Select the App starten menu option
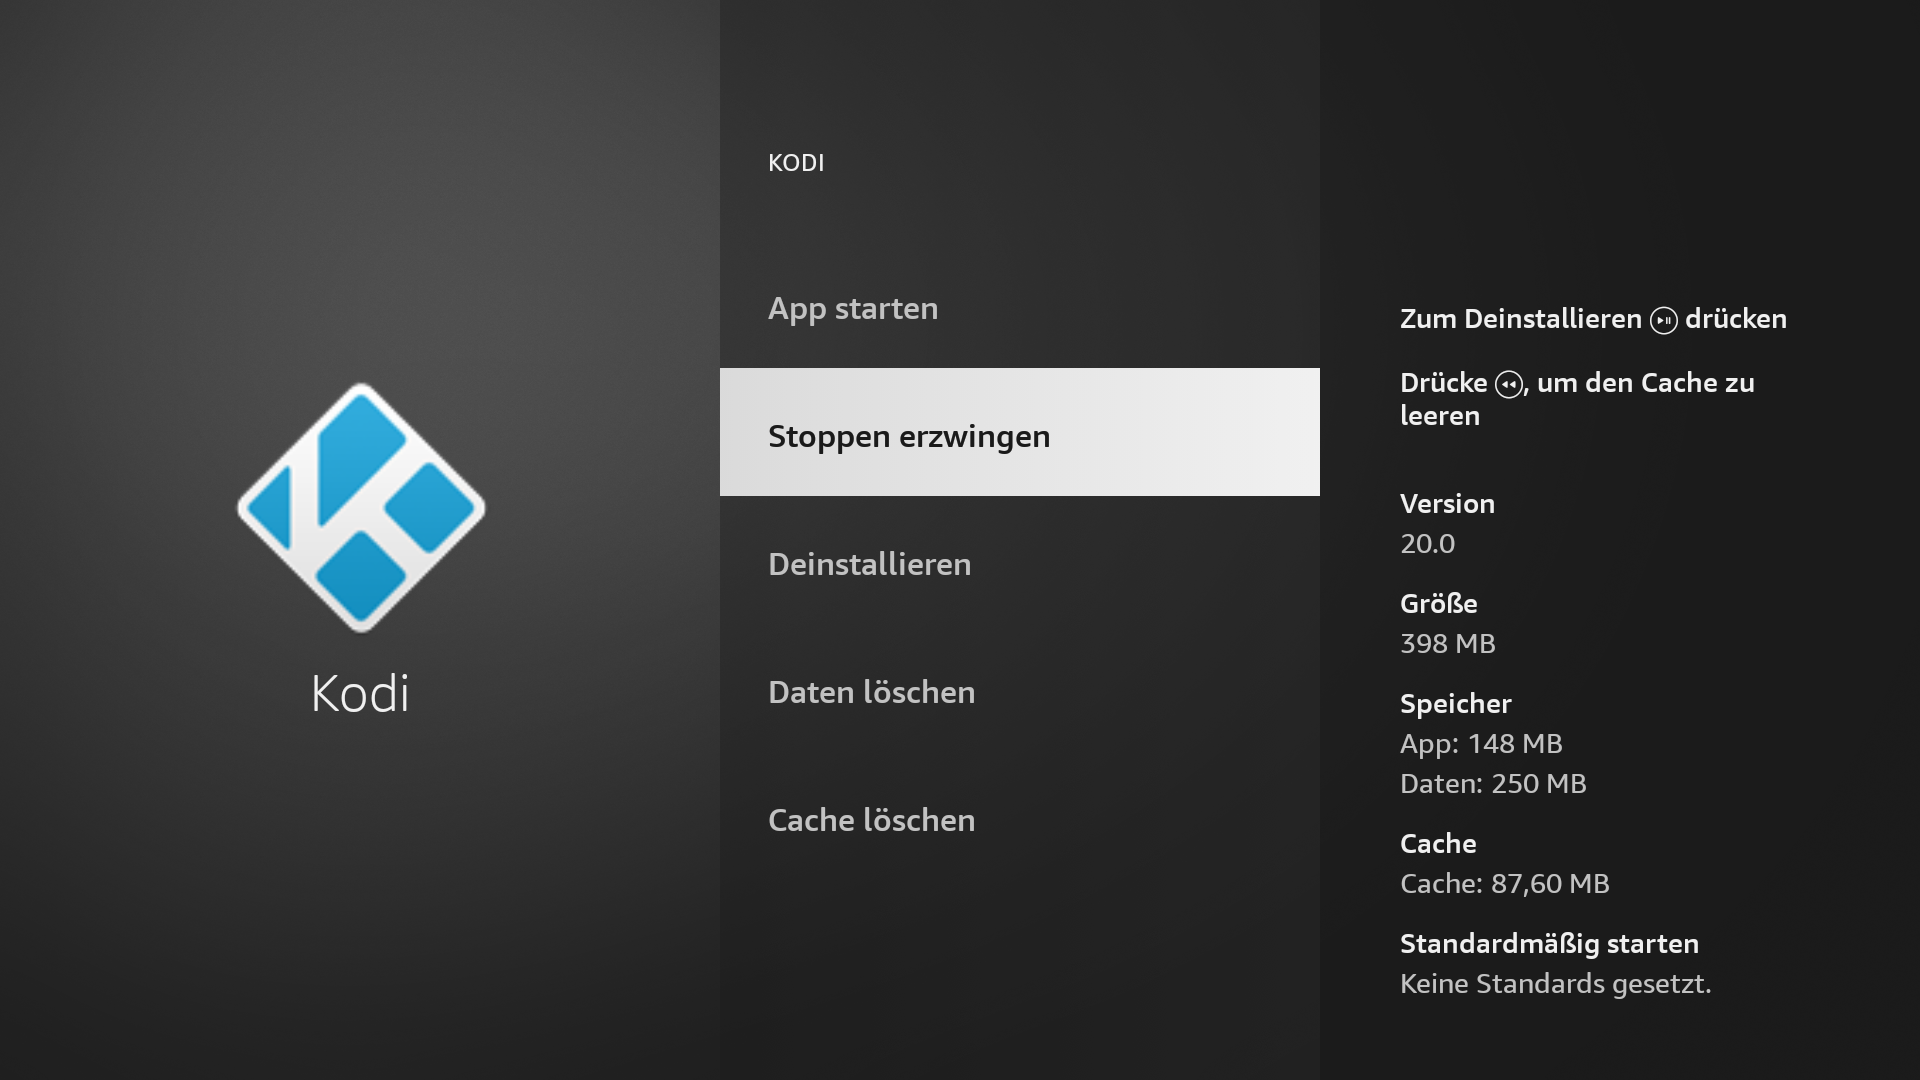The image size is (1920, 1080). [1020, 308]
